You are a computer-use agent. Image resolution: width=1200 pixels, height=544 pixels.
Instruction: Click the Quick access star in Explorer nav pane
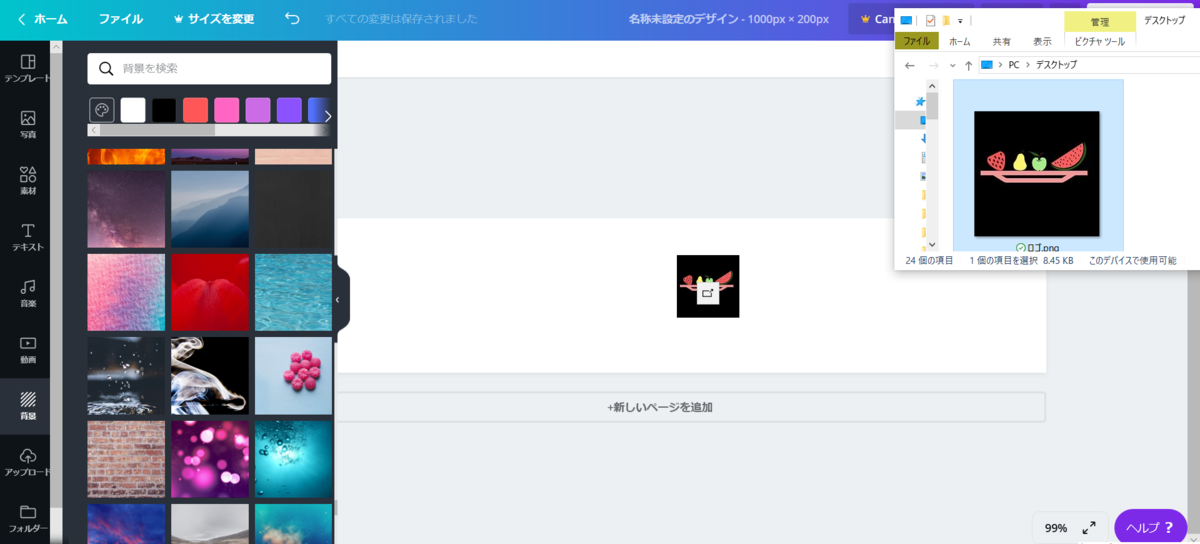coord(921,101)
